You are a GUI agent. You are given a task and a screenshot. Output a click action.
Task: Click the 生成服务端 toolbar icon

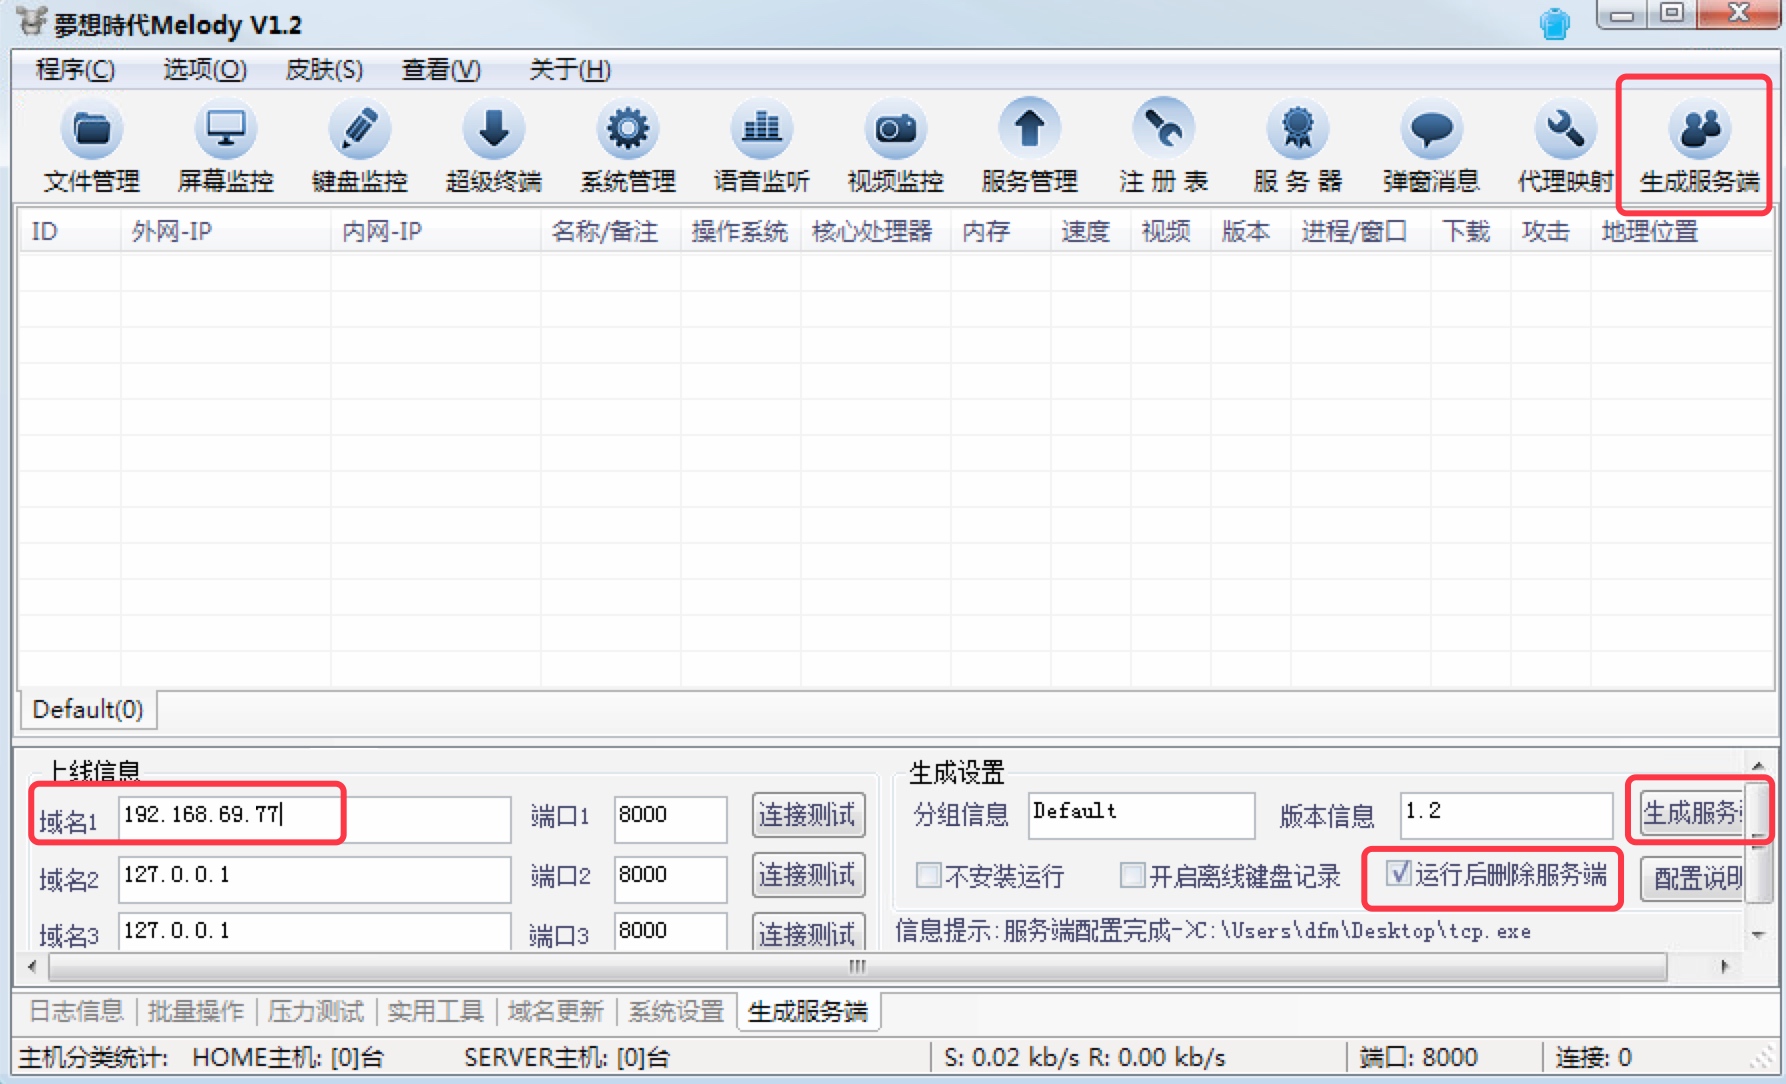(1699, 148)
